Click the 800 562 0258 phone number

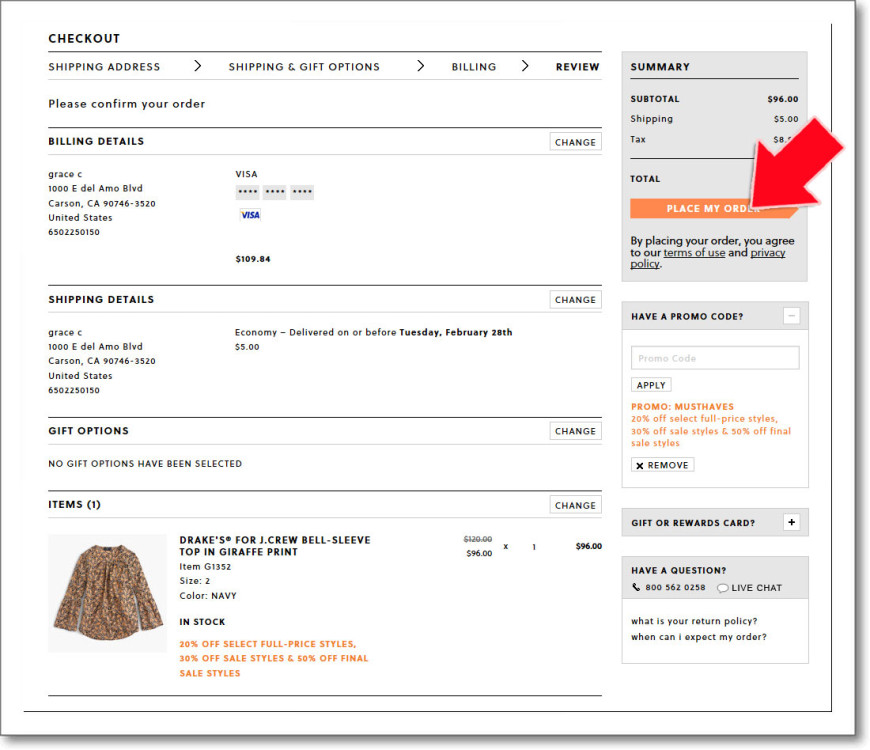coord(675,587)
